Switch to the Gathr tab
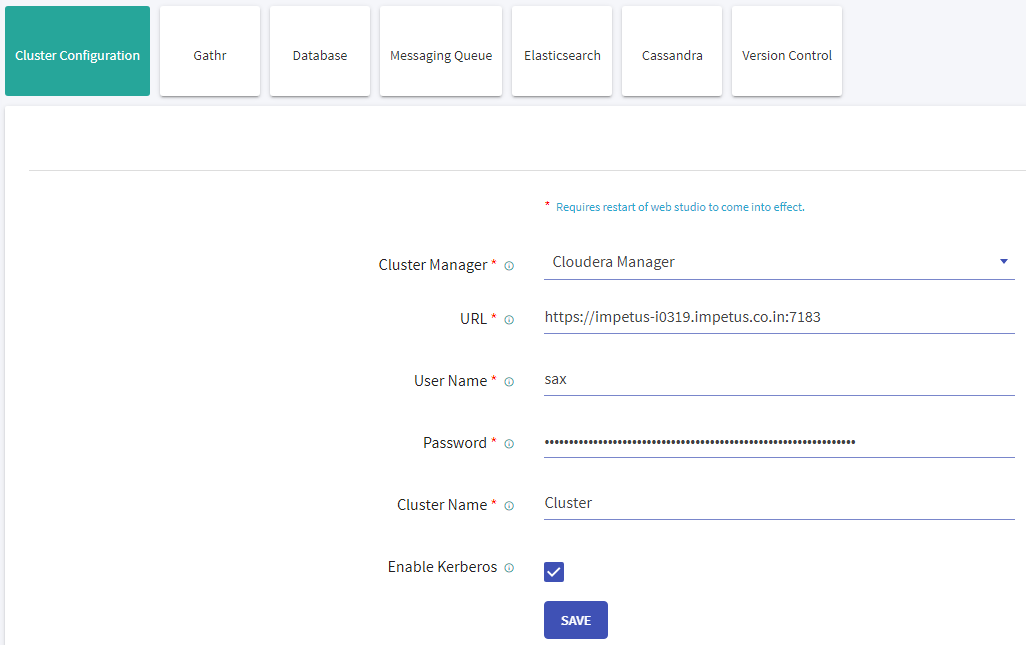The width and height of the screenshot is (1026, 647). point(209,51)
